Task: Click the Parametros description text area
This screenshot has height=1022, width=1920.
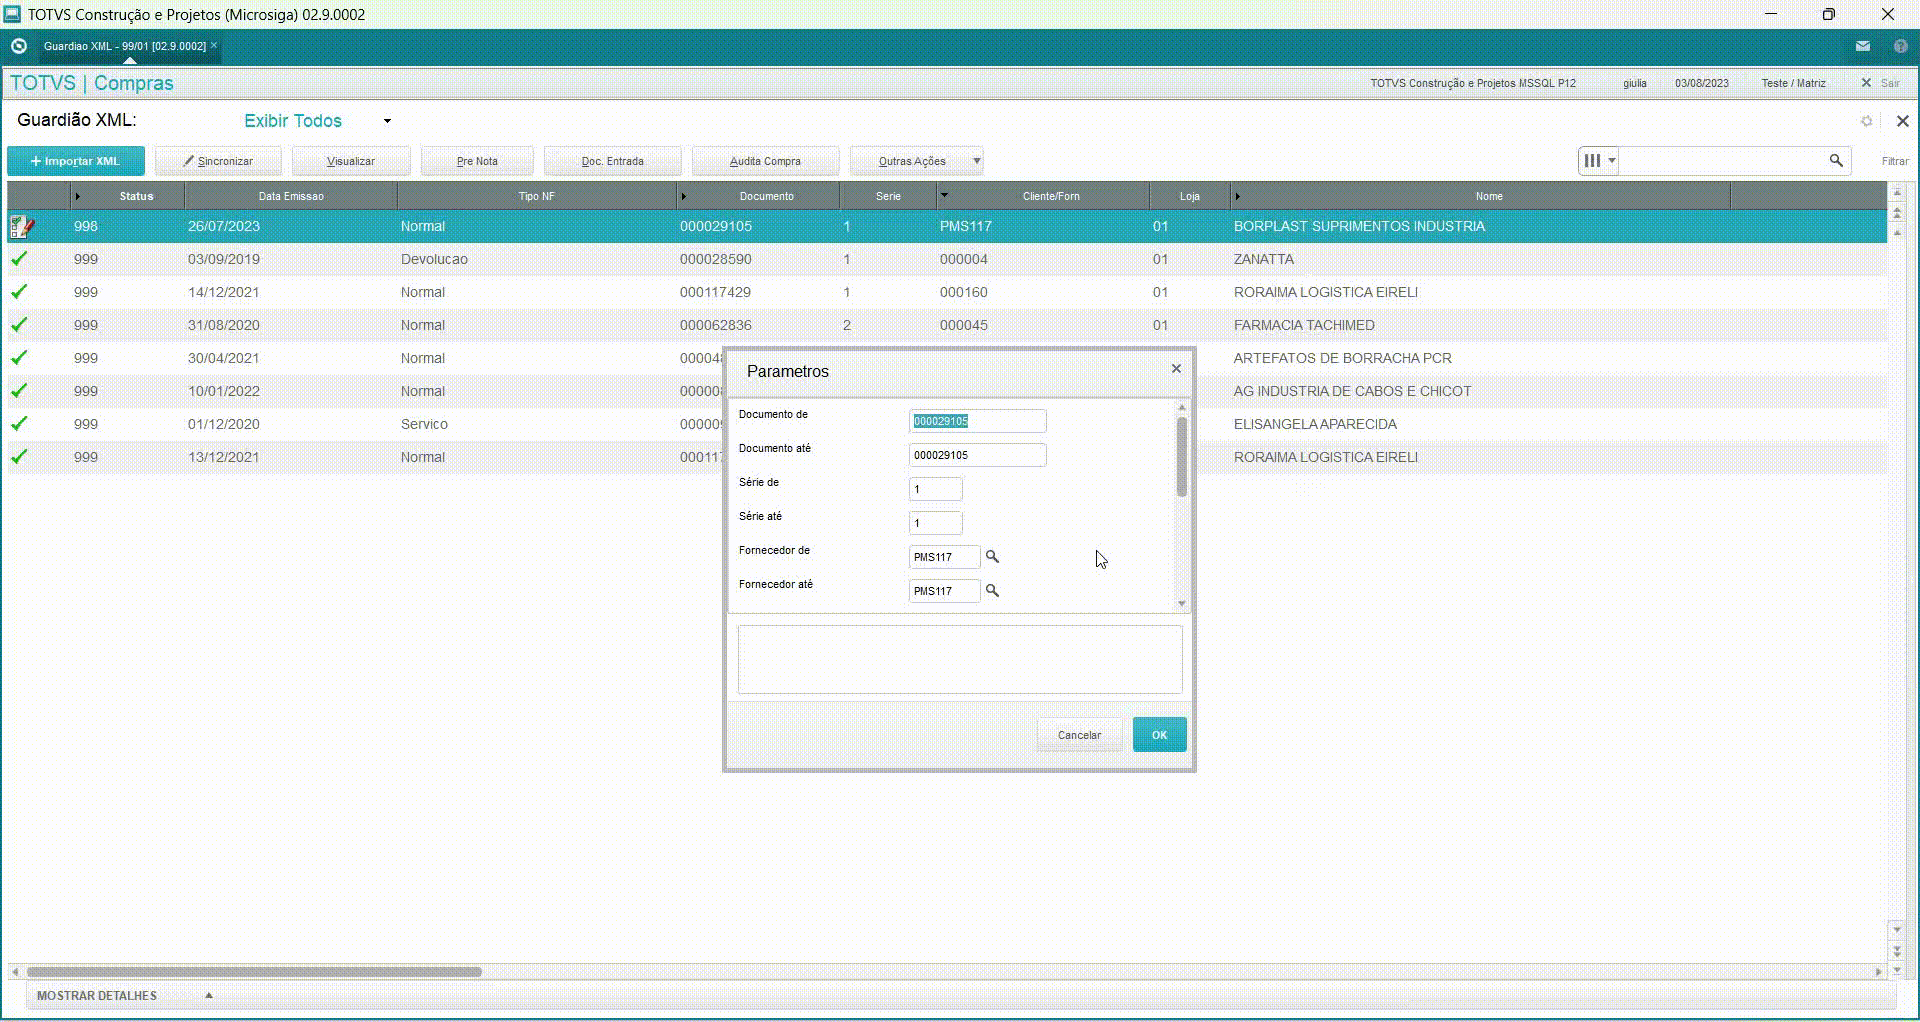Action: (960, 660)
